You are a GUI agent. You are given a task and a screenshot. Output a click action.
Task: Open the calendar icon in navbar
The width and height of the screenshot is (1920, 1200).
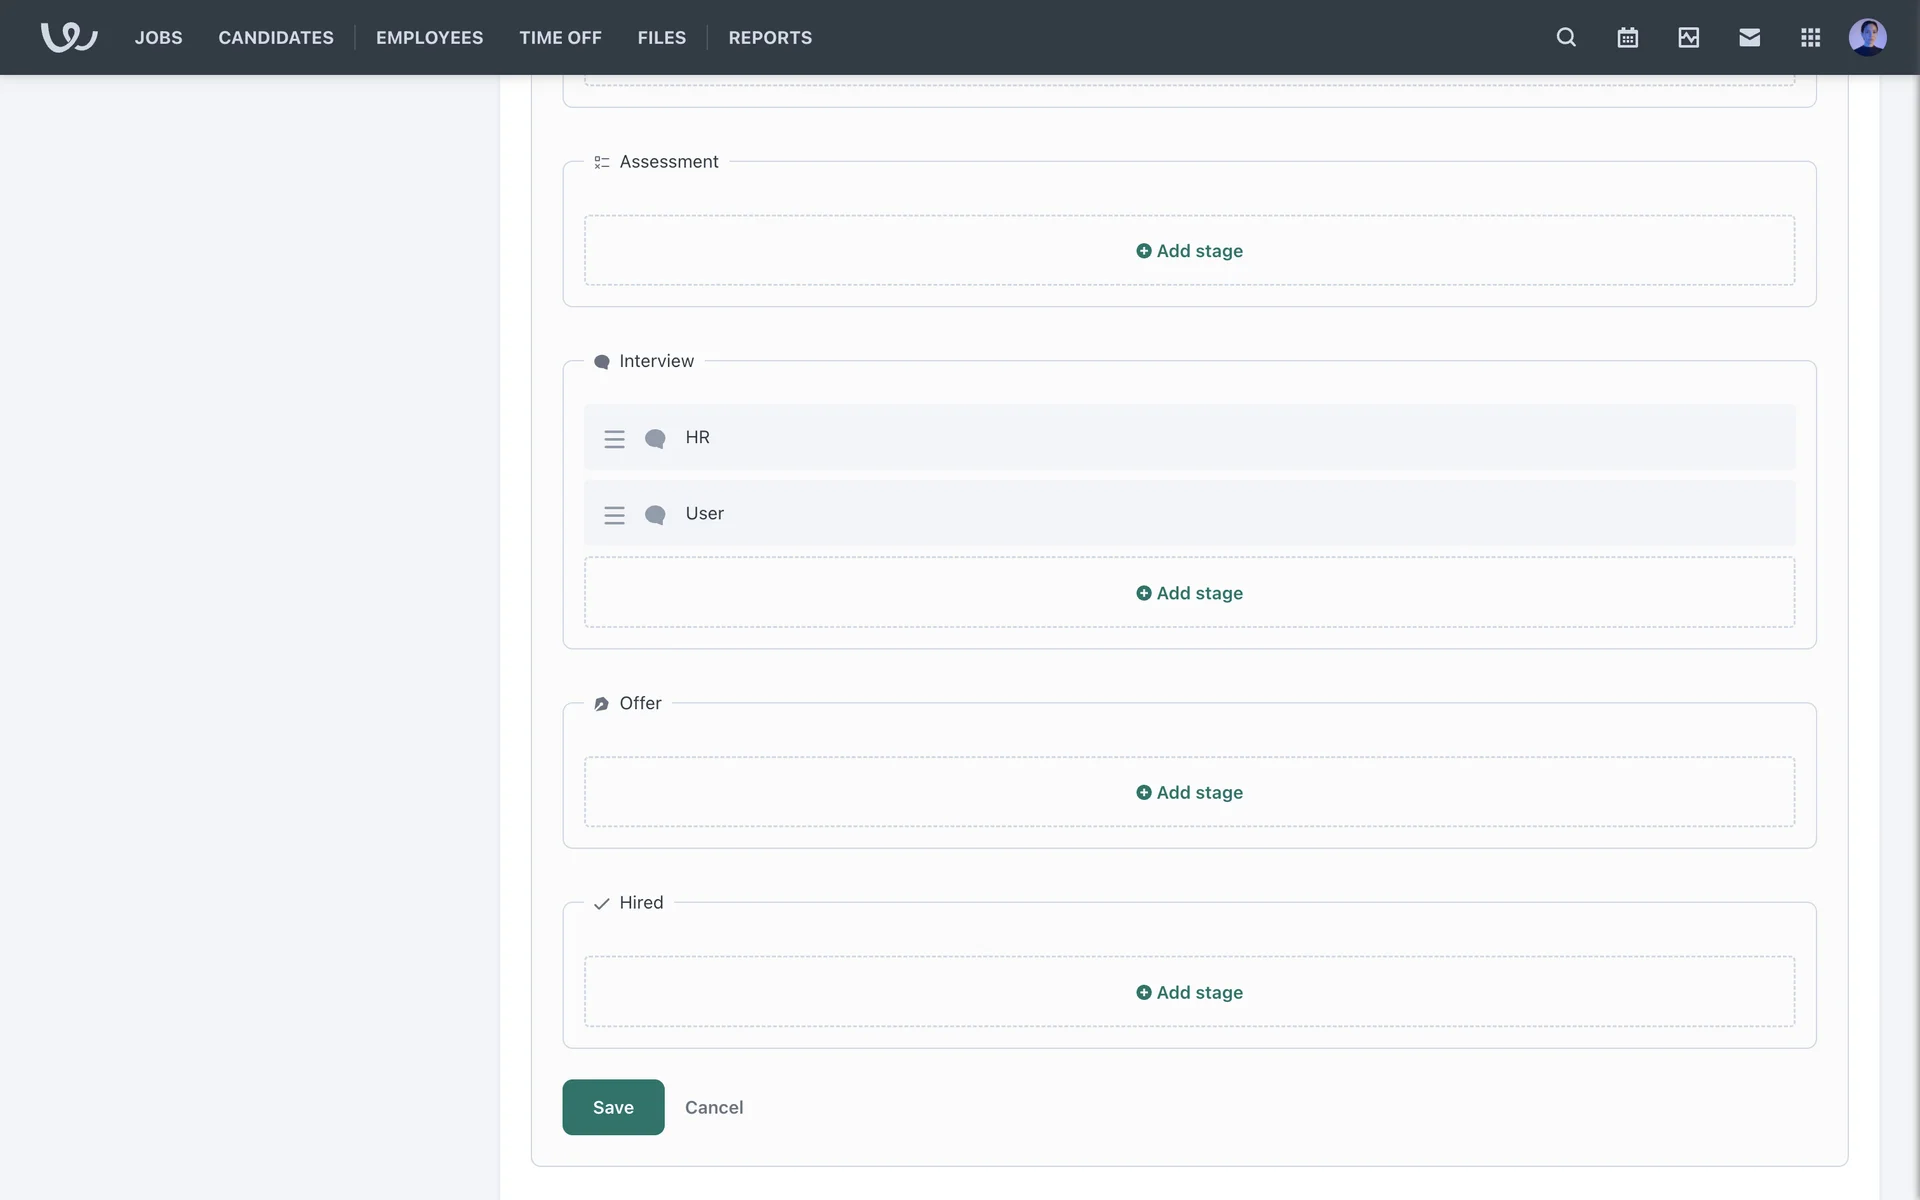[1627, 37]
